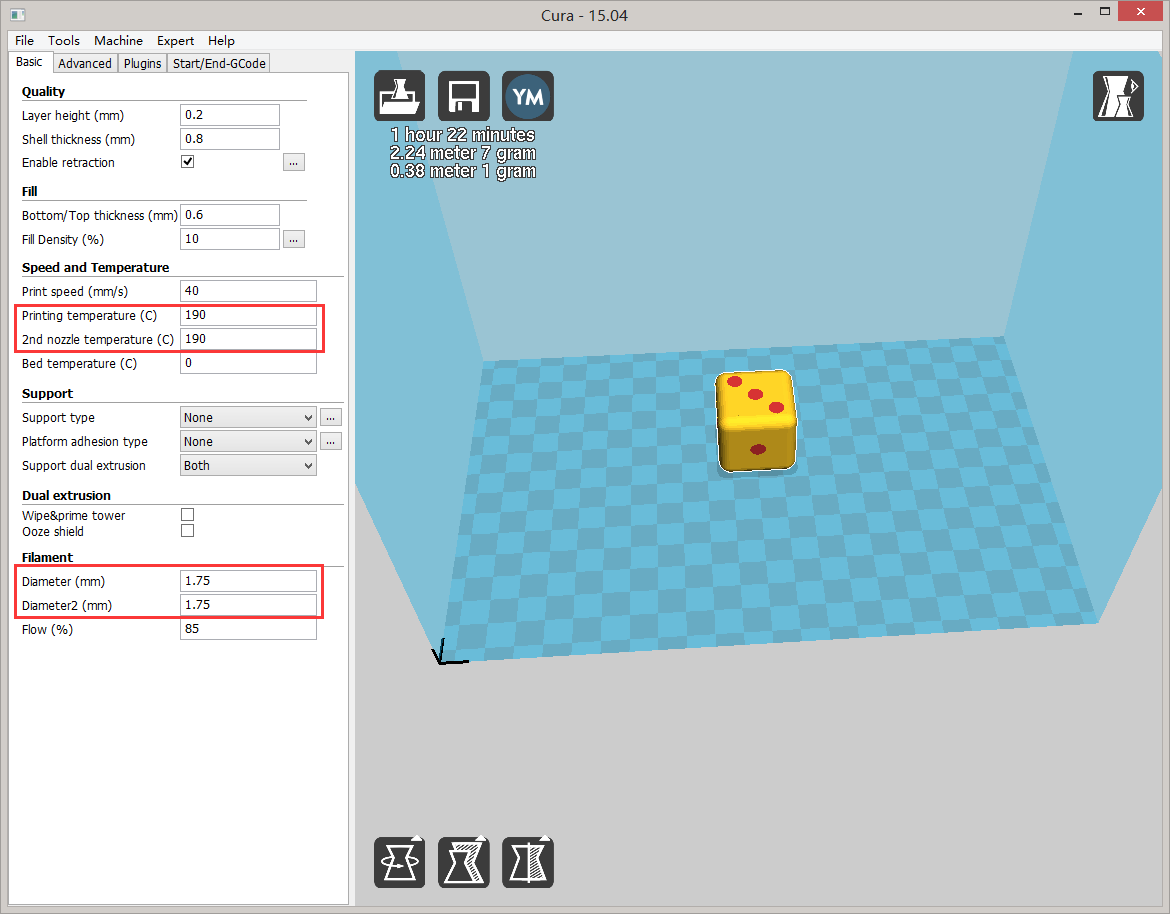Enable the Wipe&prime tower option
This screenshot has height=914, width=1170.
pos(187,513)
